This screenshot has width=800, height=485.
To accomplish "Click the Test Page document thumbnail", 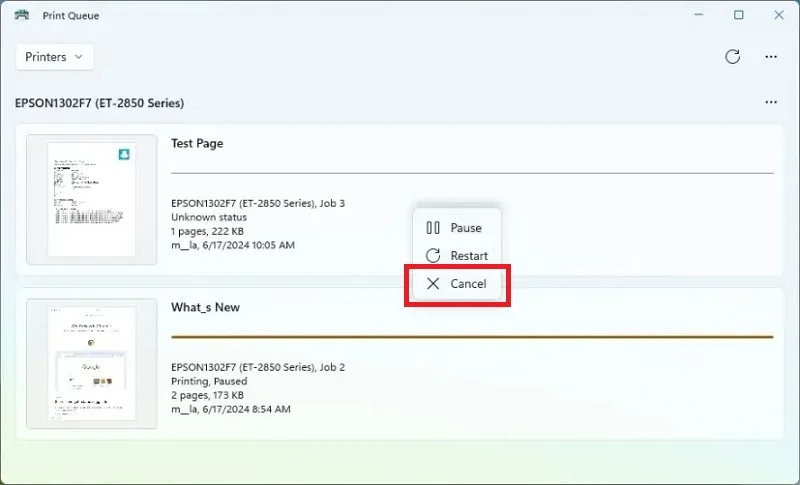I will pyautogui.click(x=92, y=199).
